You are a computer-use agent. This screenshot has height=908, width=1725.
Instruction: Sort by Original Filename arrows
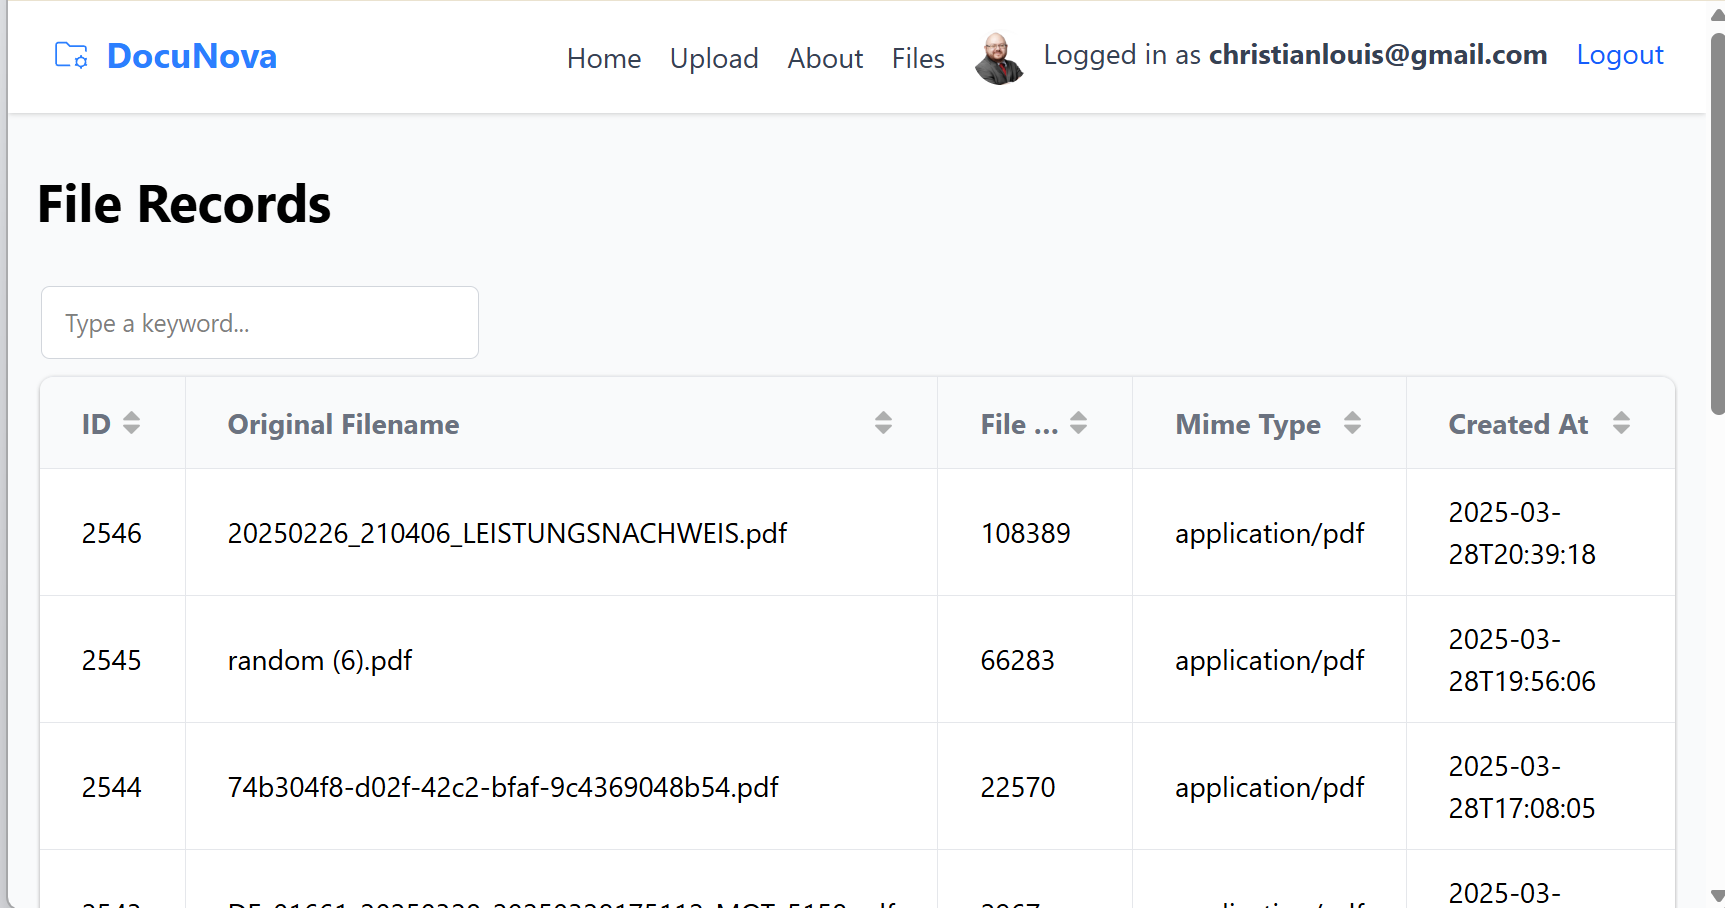(883, 423)
